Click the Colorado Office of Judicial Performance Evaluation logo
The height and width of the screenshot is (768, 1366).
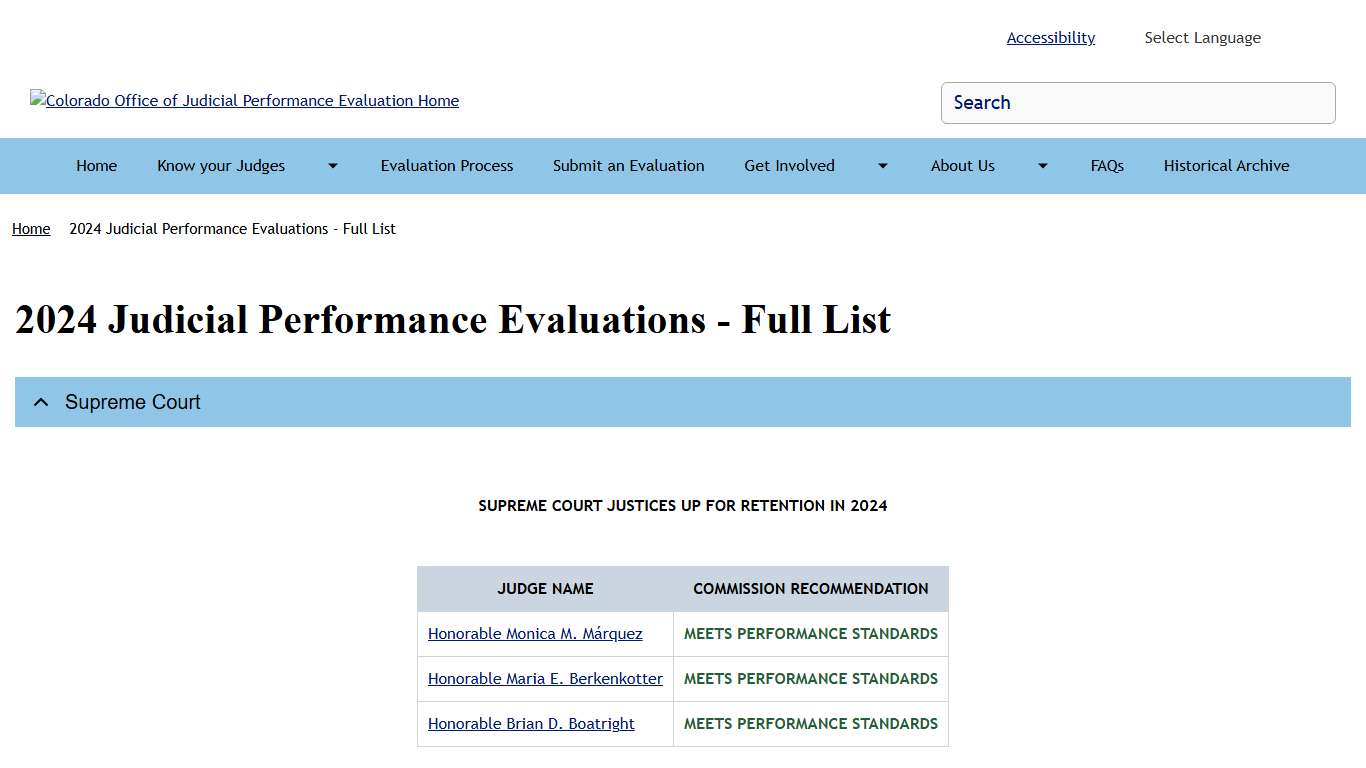click(x=244, y=100)
